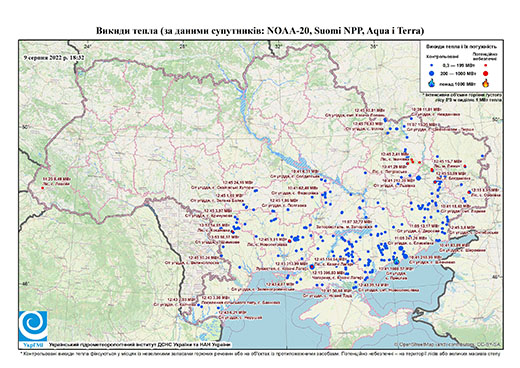Viewport: 520px width, 368px height.
Task: Open the UkrGMI swirl logo
Action: pyautogui.click(x=33, y=326)
